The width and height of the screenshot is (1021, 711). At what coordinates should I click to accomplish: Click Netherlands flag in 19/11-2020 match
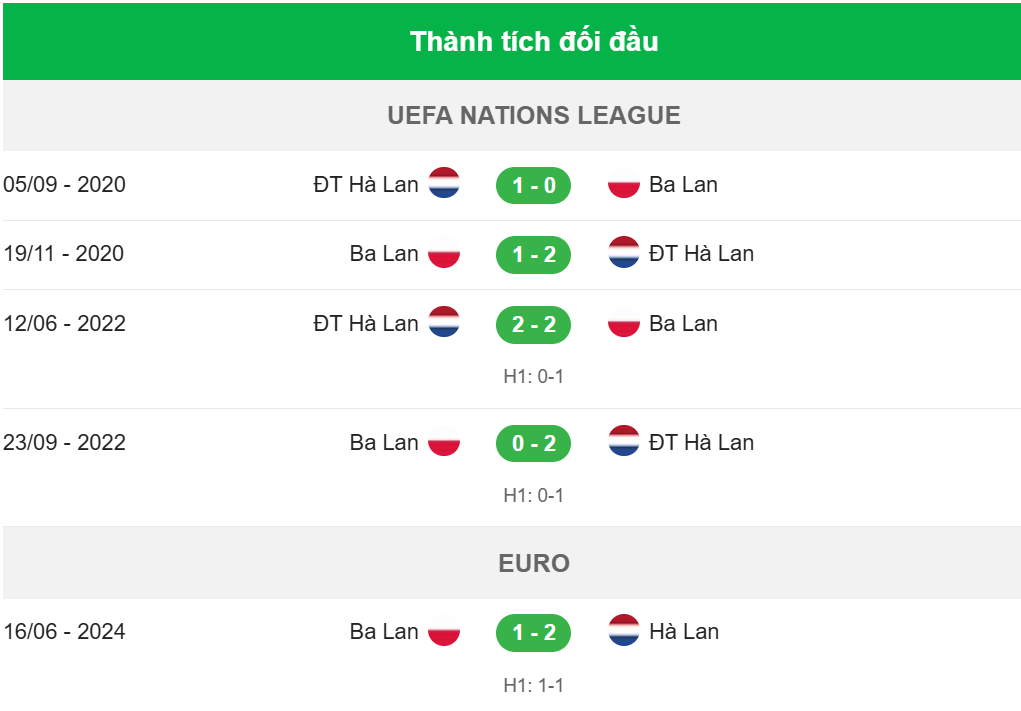click(x=624, y=253)
